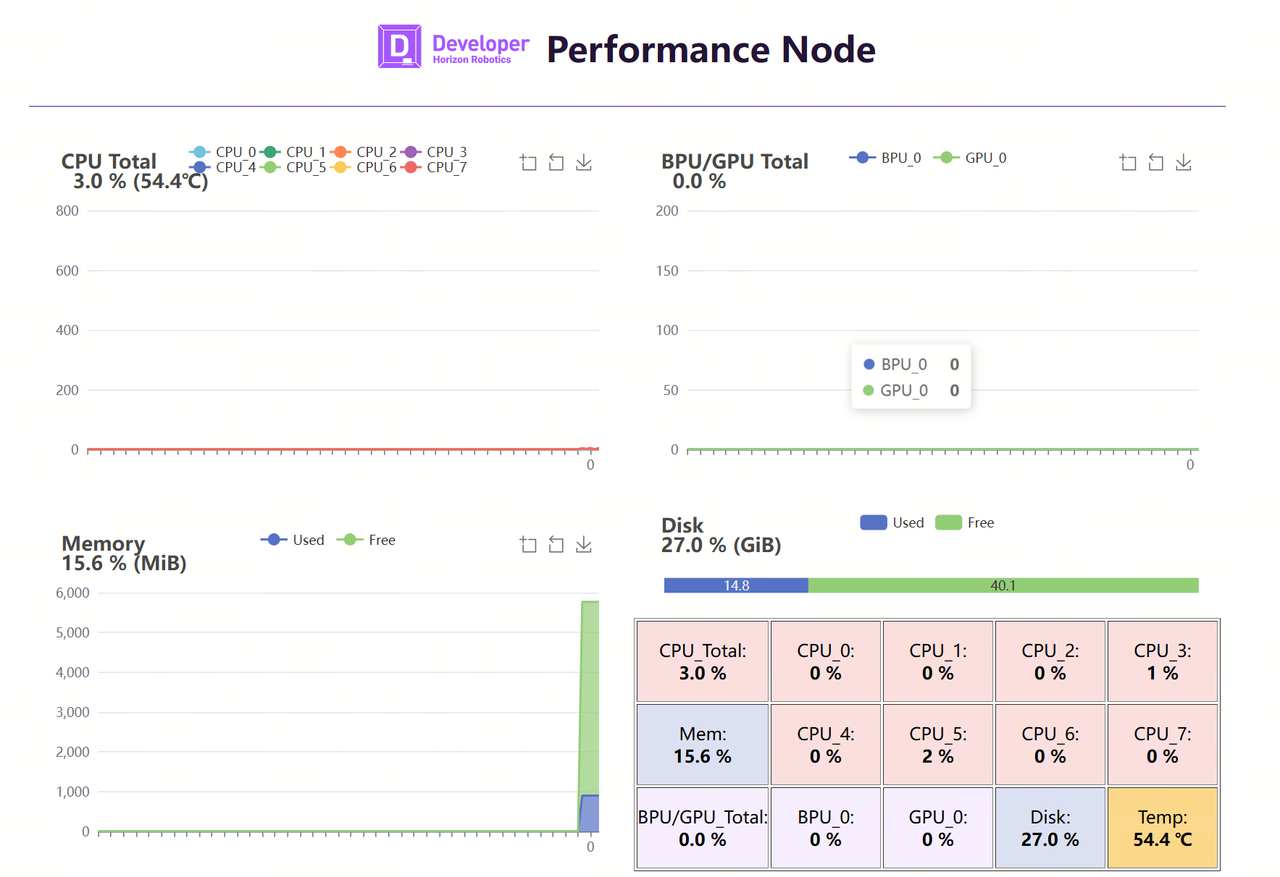Click the CPU_2 0 % cell
Screen dimensions: 1280x877
(x=1050, y=661)
